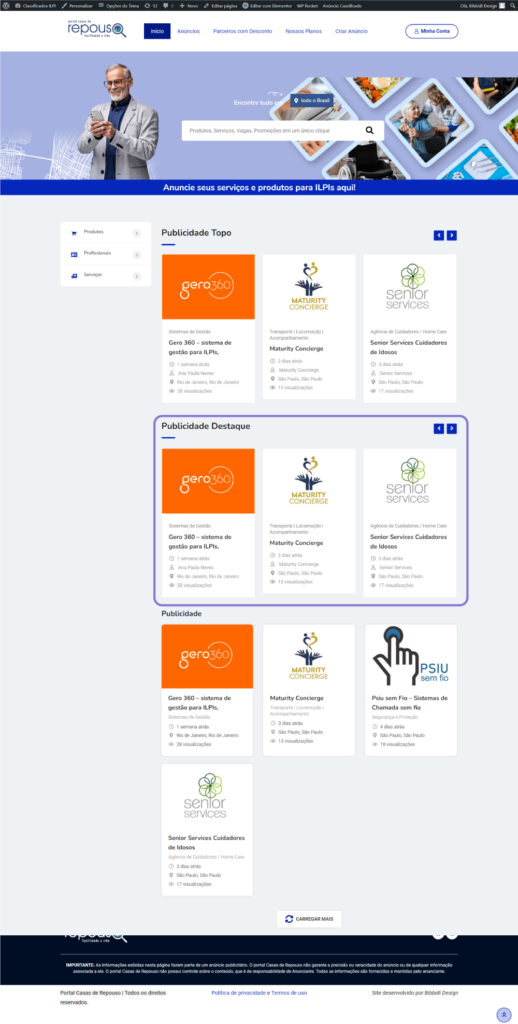Click the Minha Conta button
The height and width of the screenshot is (1024, 518).
pos(432,31)
